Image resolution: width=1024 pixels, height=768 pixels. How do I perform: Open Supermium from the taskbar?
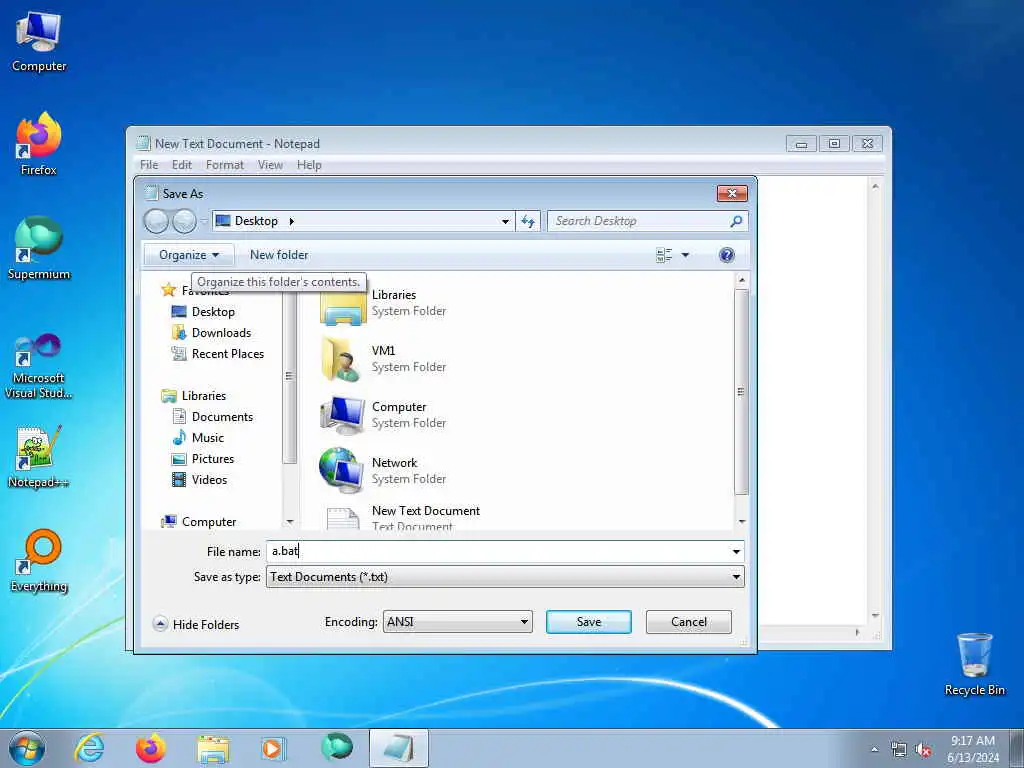click(336, 747)
